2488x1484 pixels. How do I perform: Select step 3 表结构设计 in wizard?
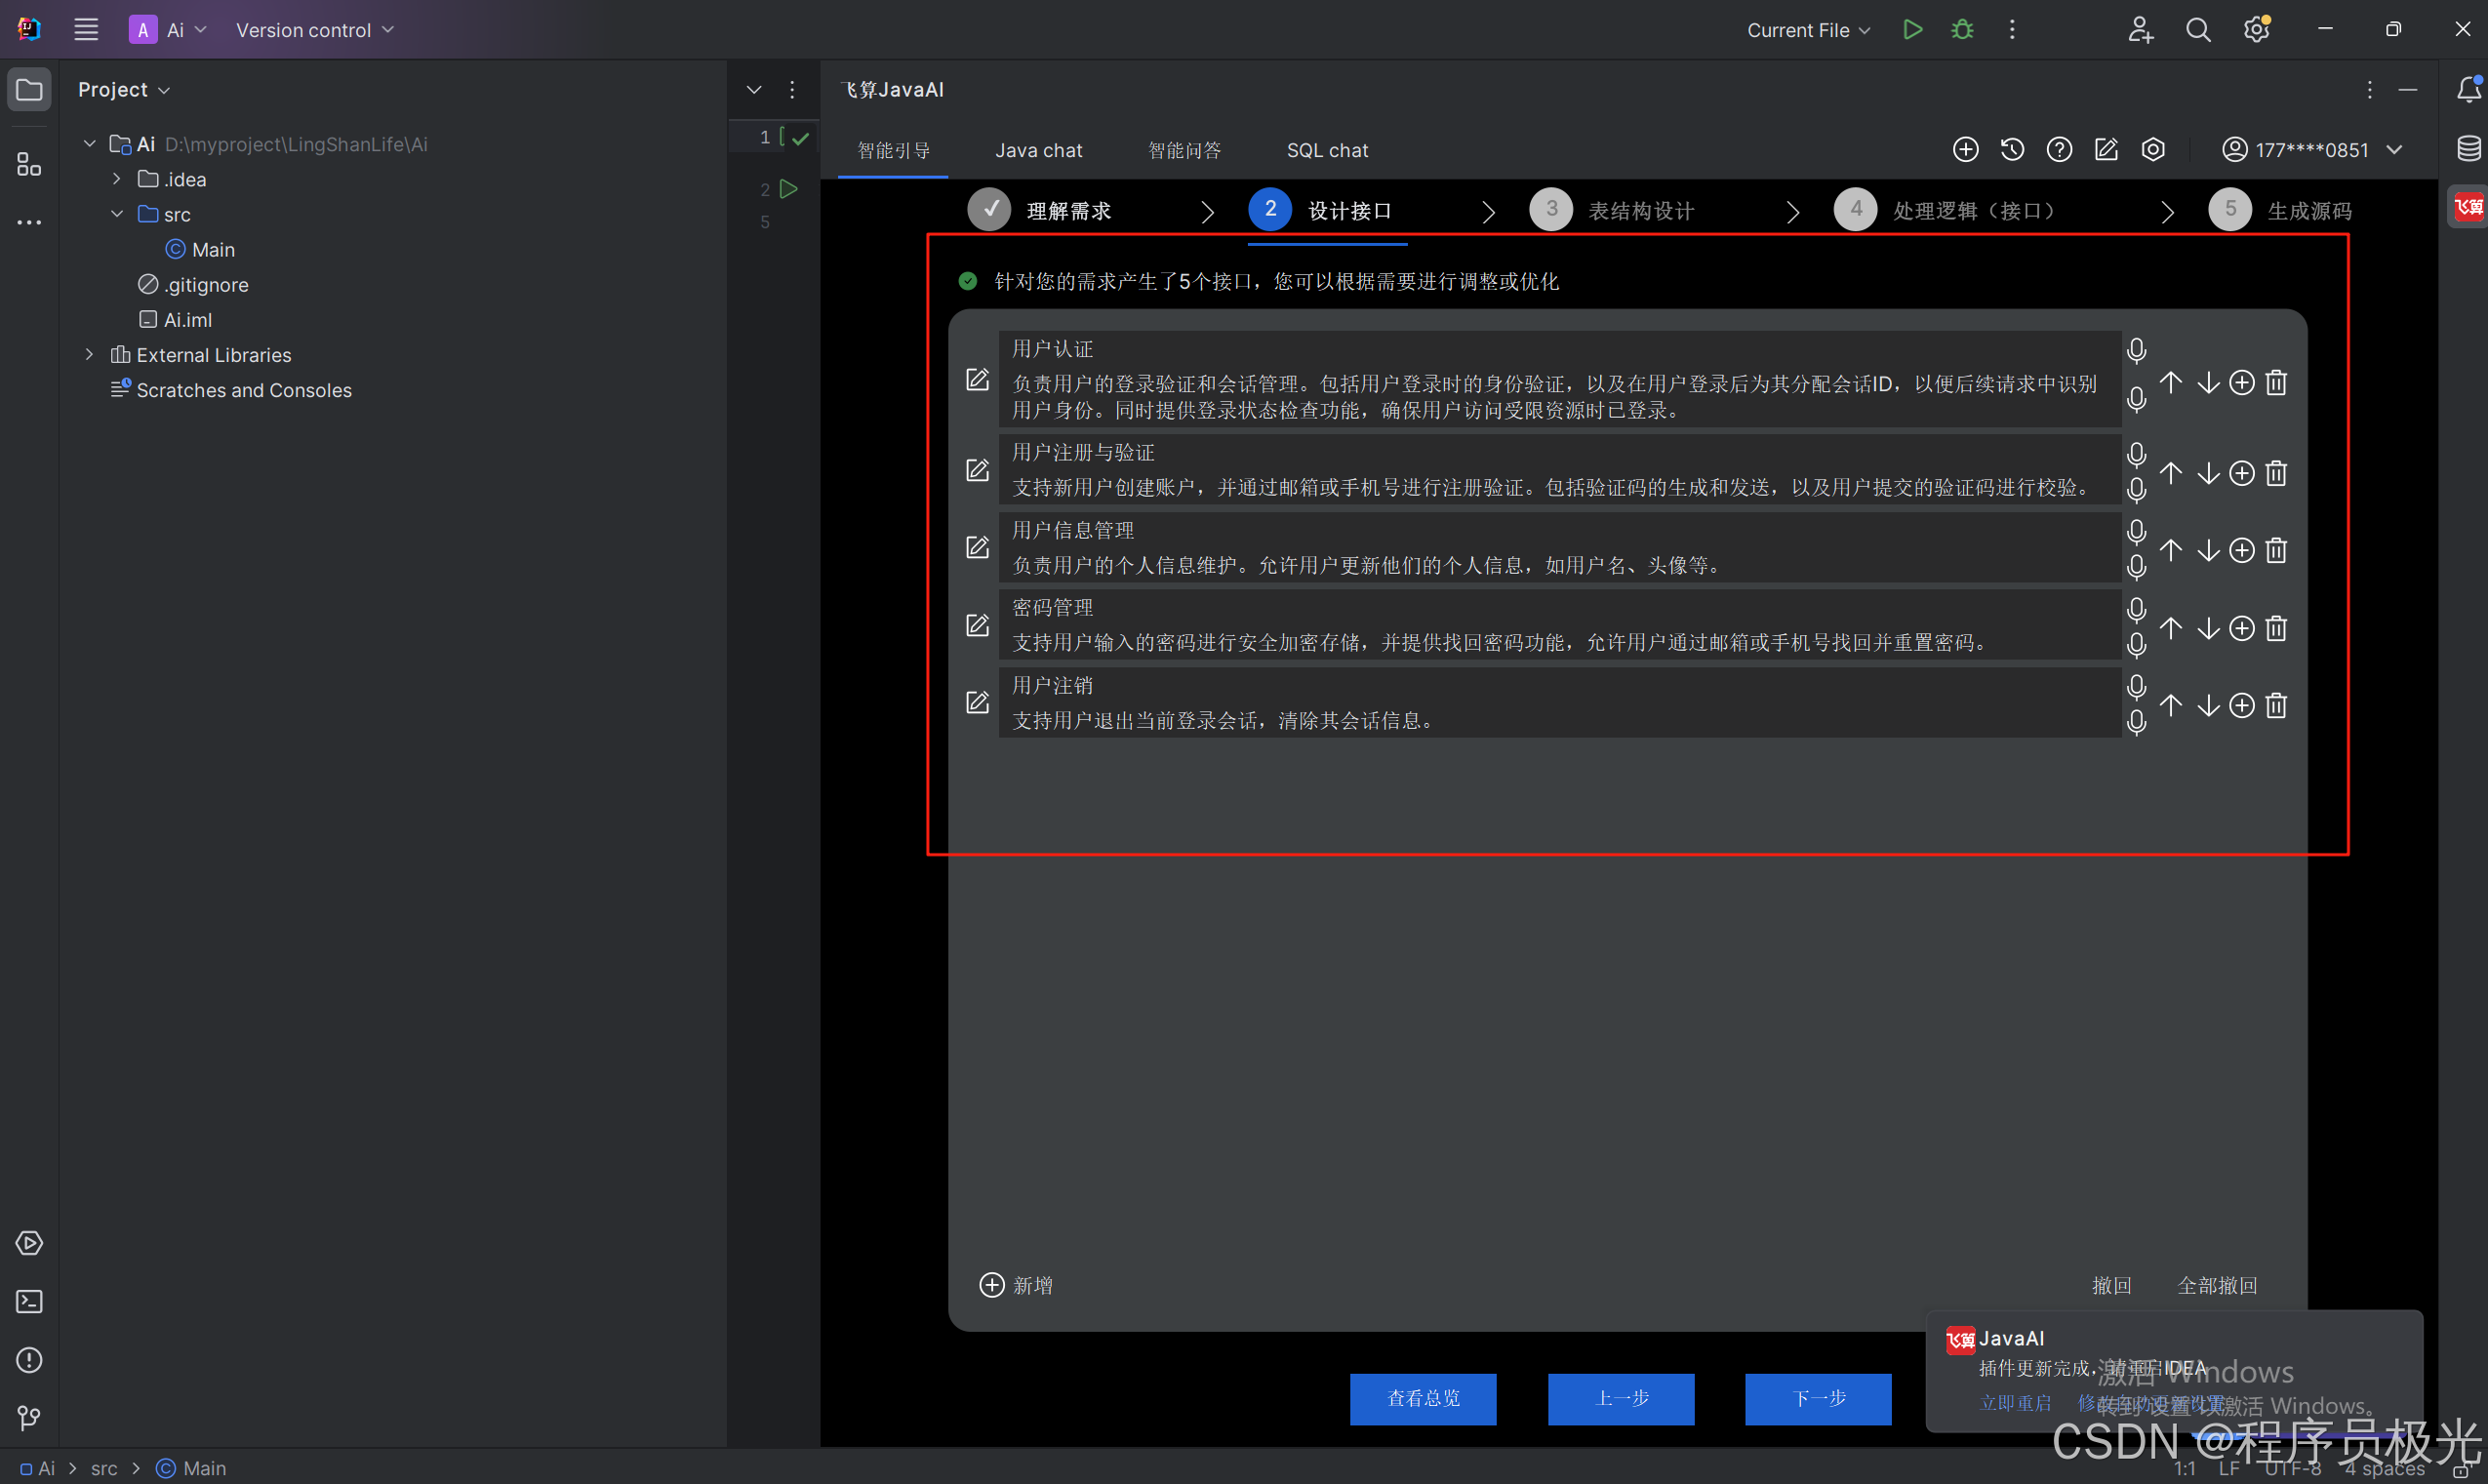pos(1551,210)
